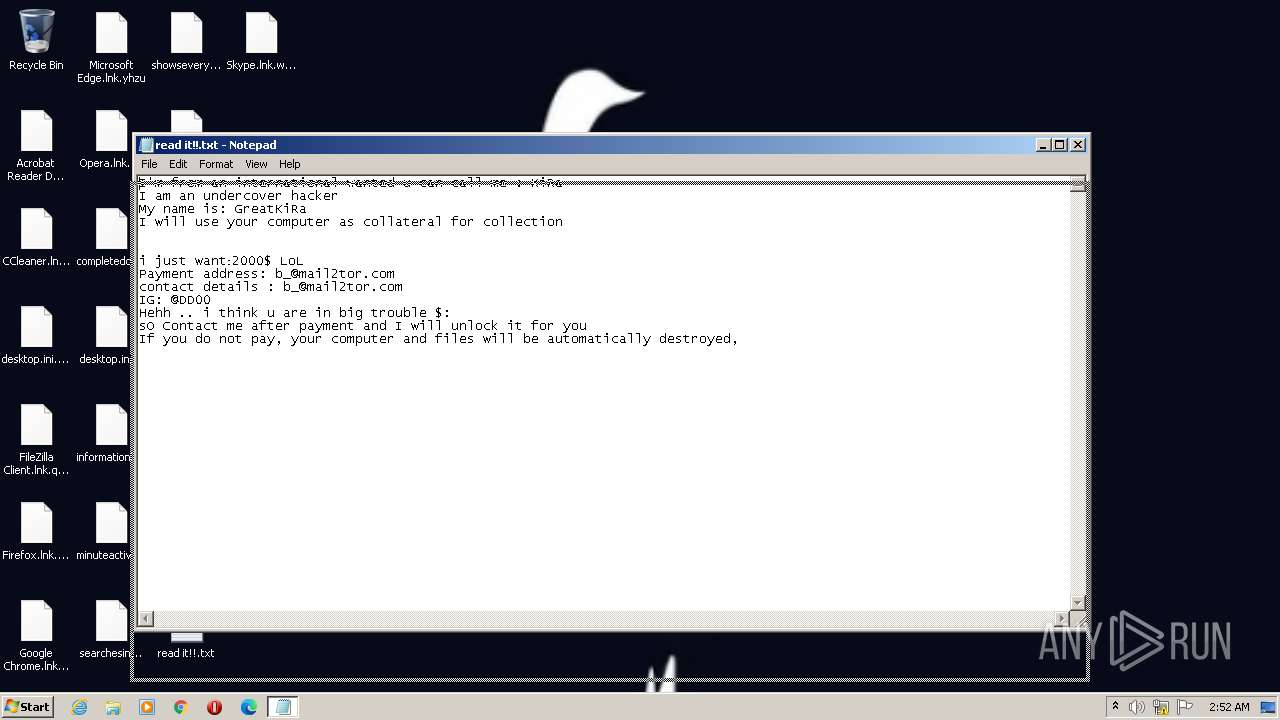This screenshot has width=1280, height=720.
Task: Select the FileZilla Client.lnk file icon
Action: coord(36,440)
